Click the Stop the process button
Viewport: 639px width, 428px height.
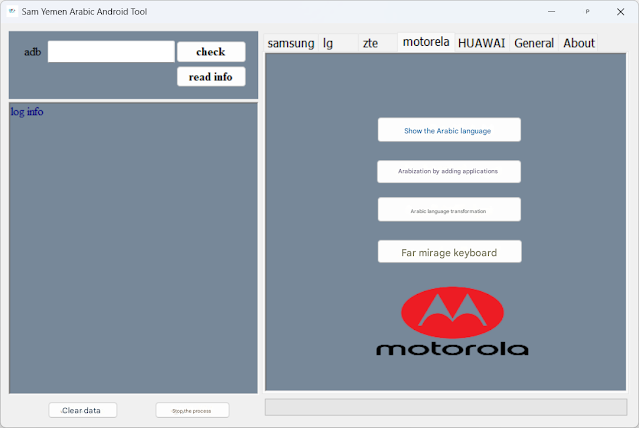pos(192,410)
